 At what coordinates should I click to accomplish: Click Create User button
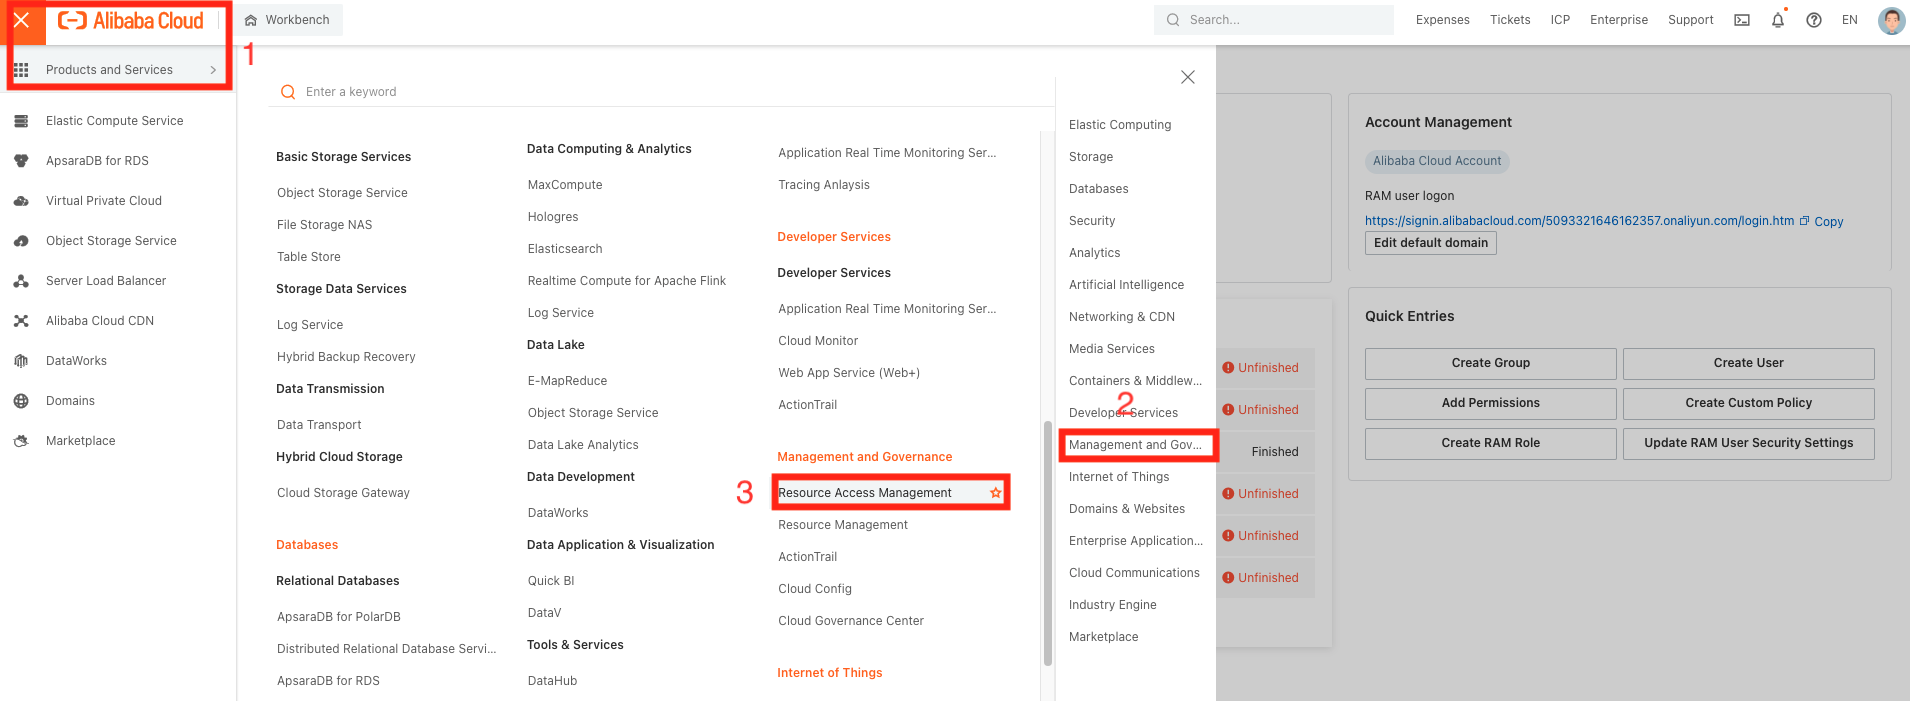click(x=1749, y=363)
